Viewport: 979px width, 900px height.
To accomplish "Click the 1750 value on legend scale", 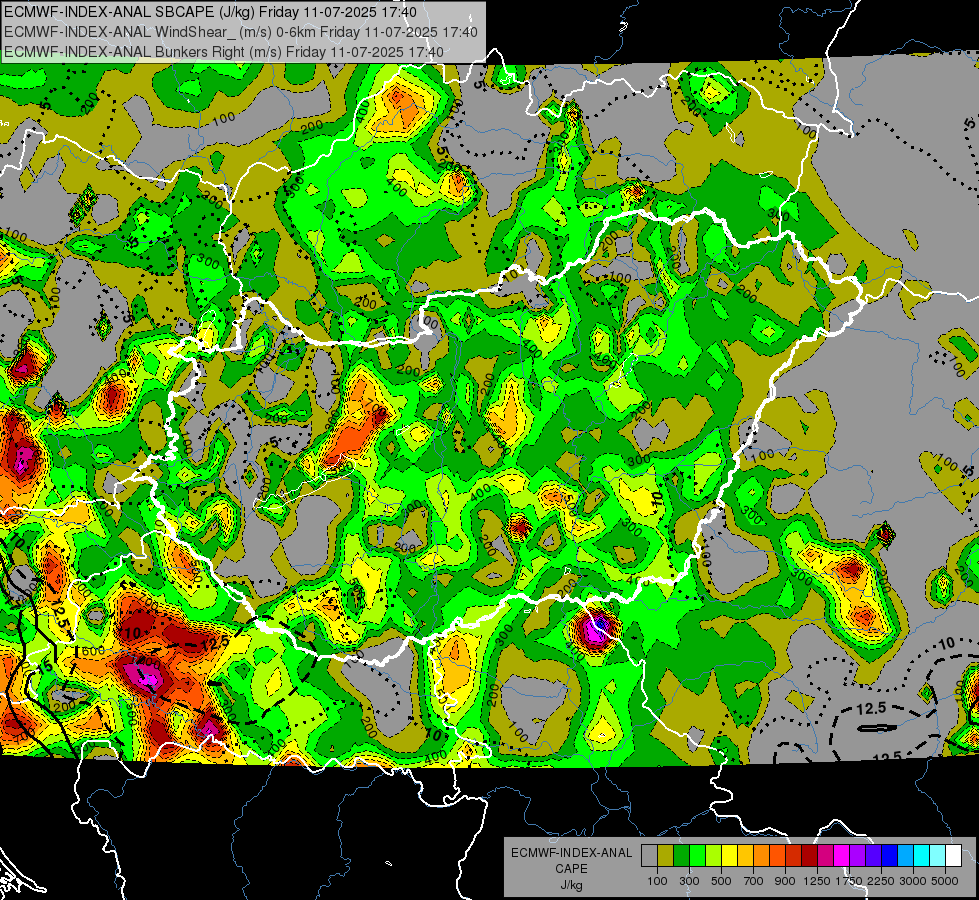I will tap(848, 881).
